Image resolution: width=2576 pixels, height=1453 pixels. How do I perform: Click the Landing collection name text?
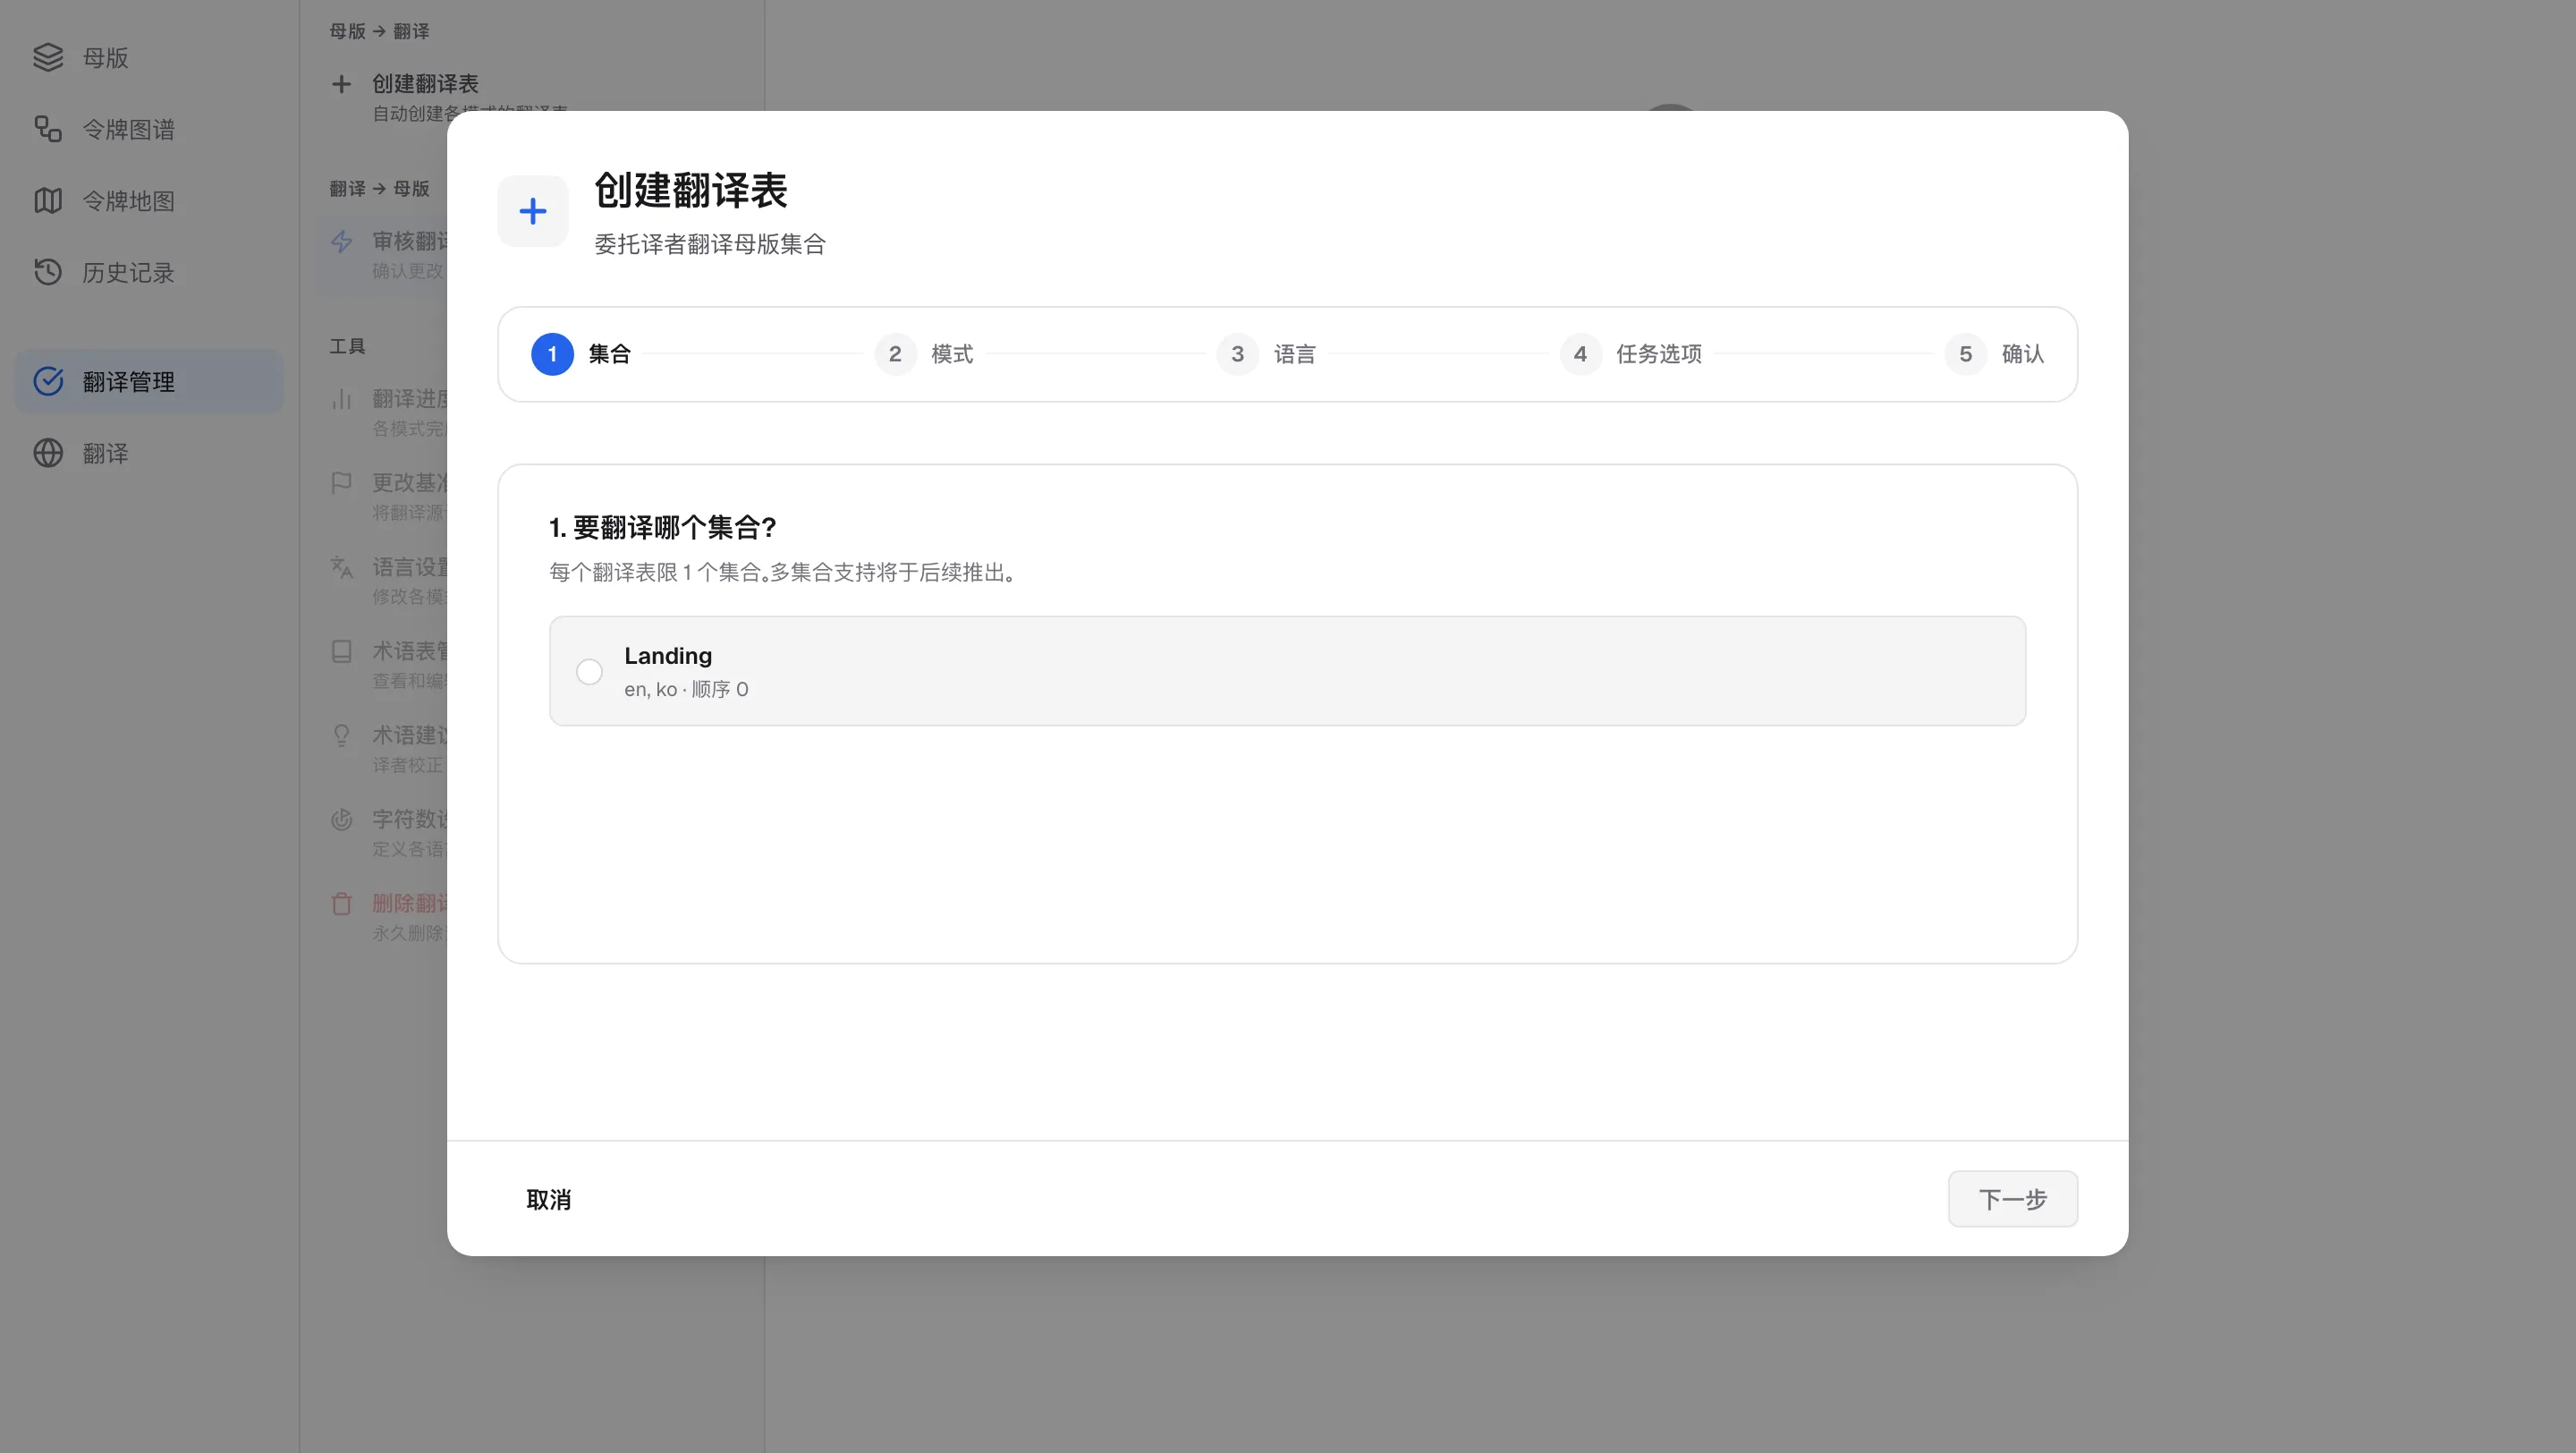point(668,656)
